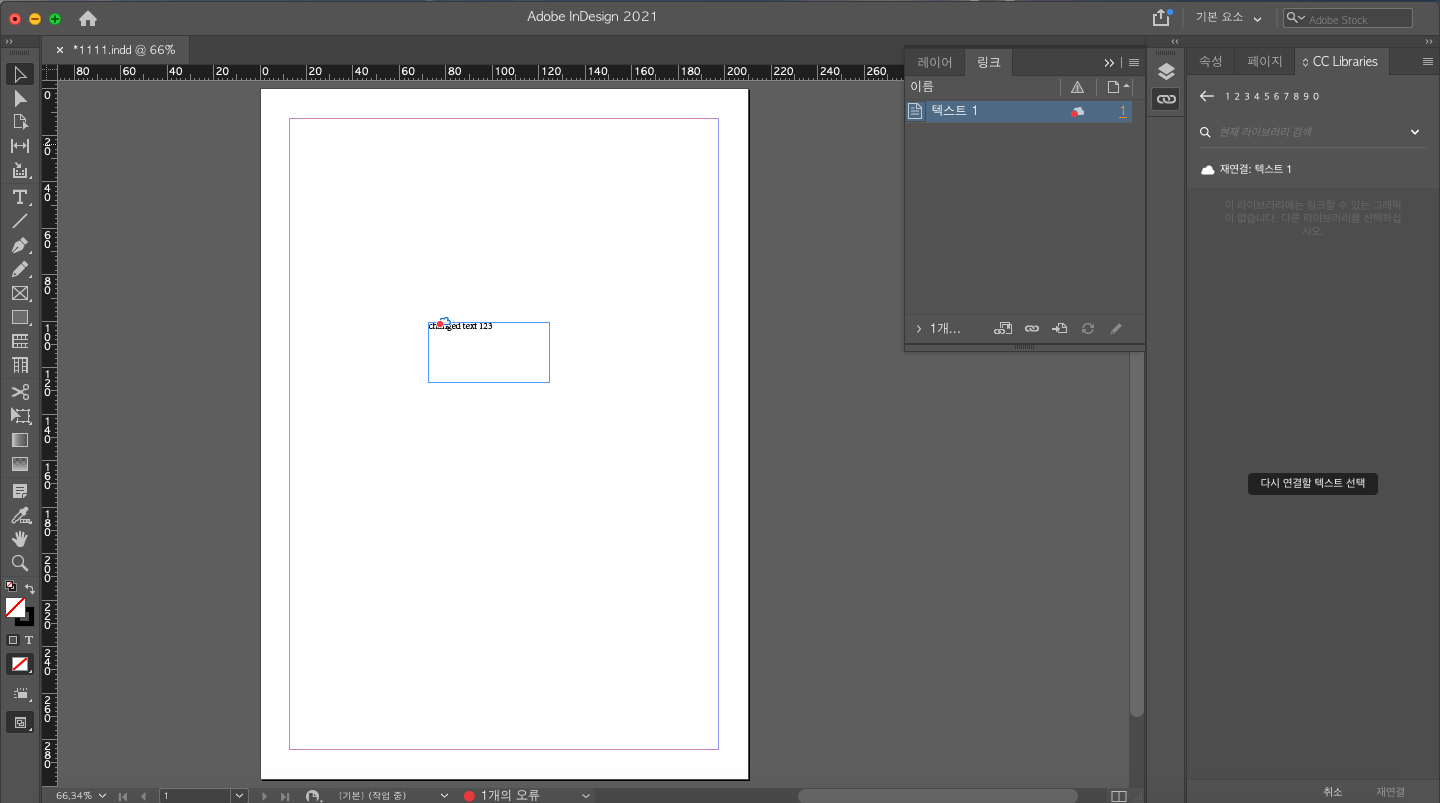Toggle the CC Libraries panel icon
The width and height of the screenshot is (1440, 803).
coord(1341,61)
